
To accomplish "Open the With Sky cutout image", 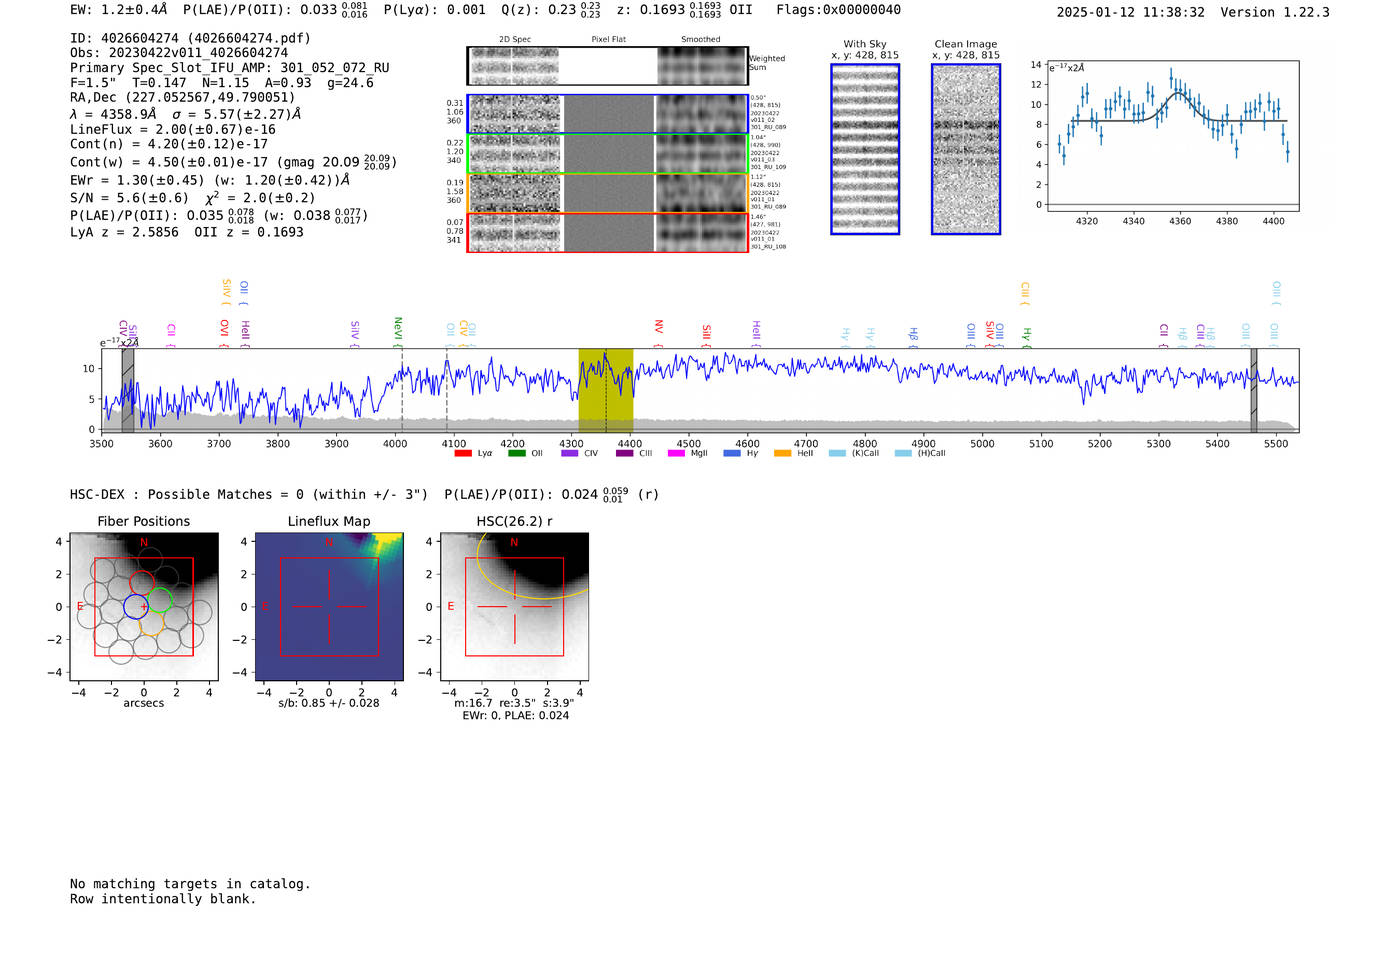I will (x=865, y=149).
